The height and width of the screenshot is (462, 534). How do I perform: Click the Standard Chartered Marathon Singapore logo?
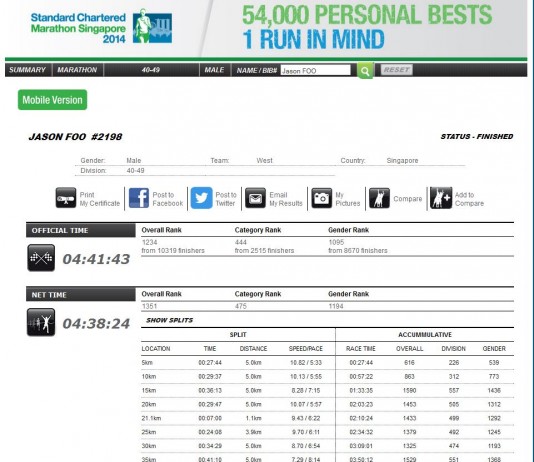101,28
